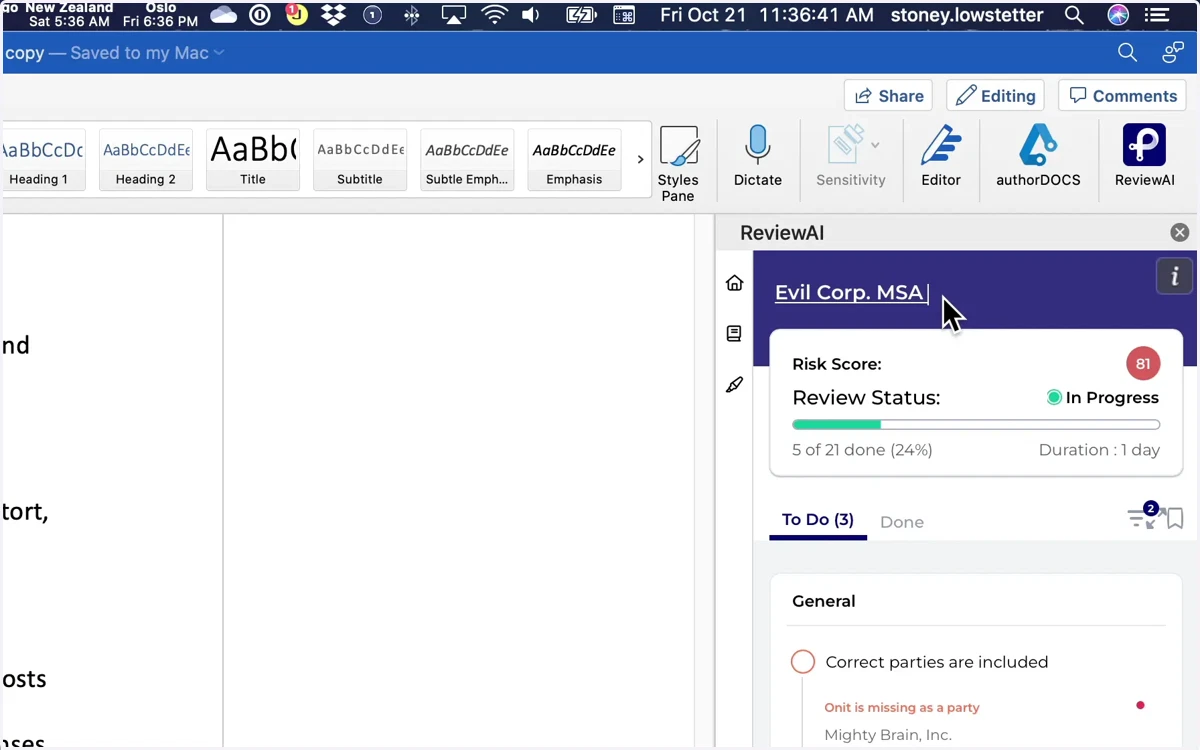Switch to the Done tab
The height and width of the screenshot is (750, 1200).
[902, 522]
